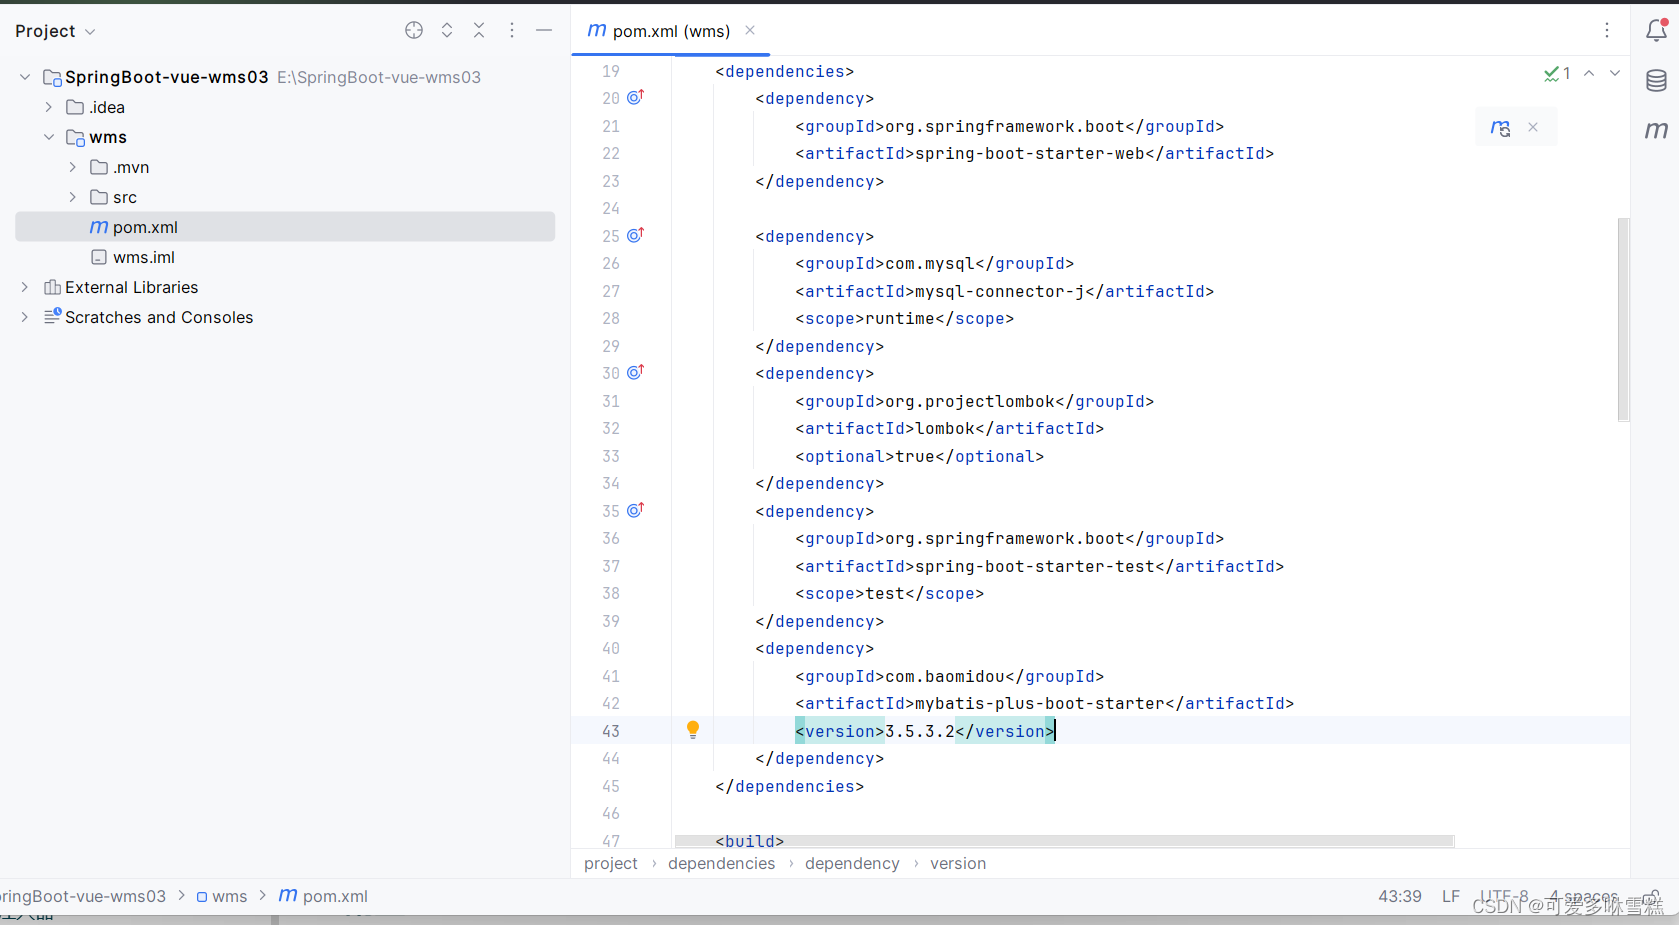Expand External Libraries
This screenshot has height=925, width=1679.
[23, 287]
